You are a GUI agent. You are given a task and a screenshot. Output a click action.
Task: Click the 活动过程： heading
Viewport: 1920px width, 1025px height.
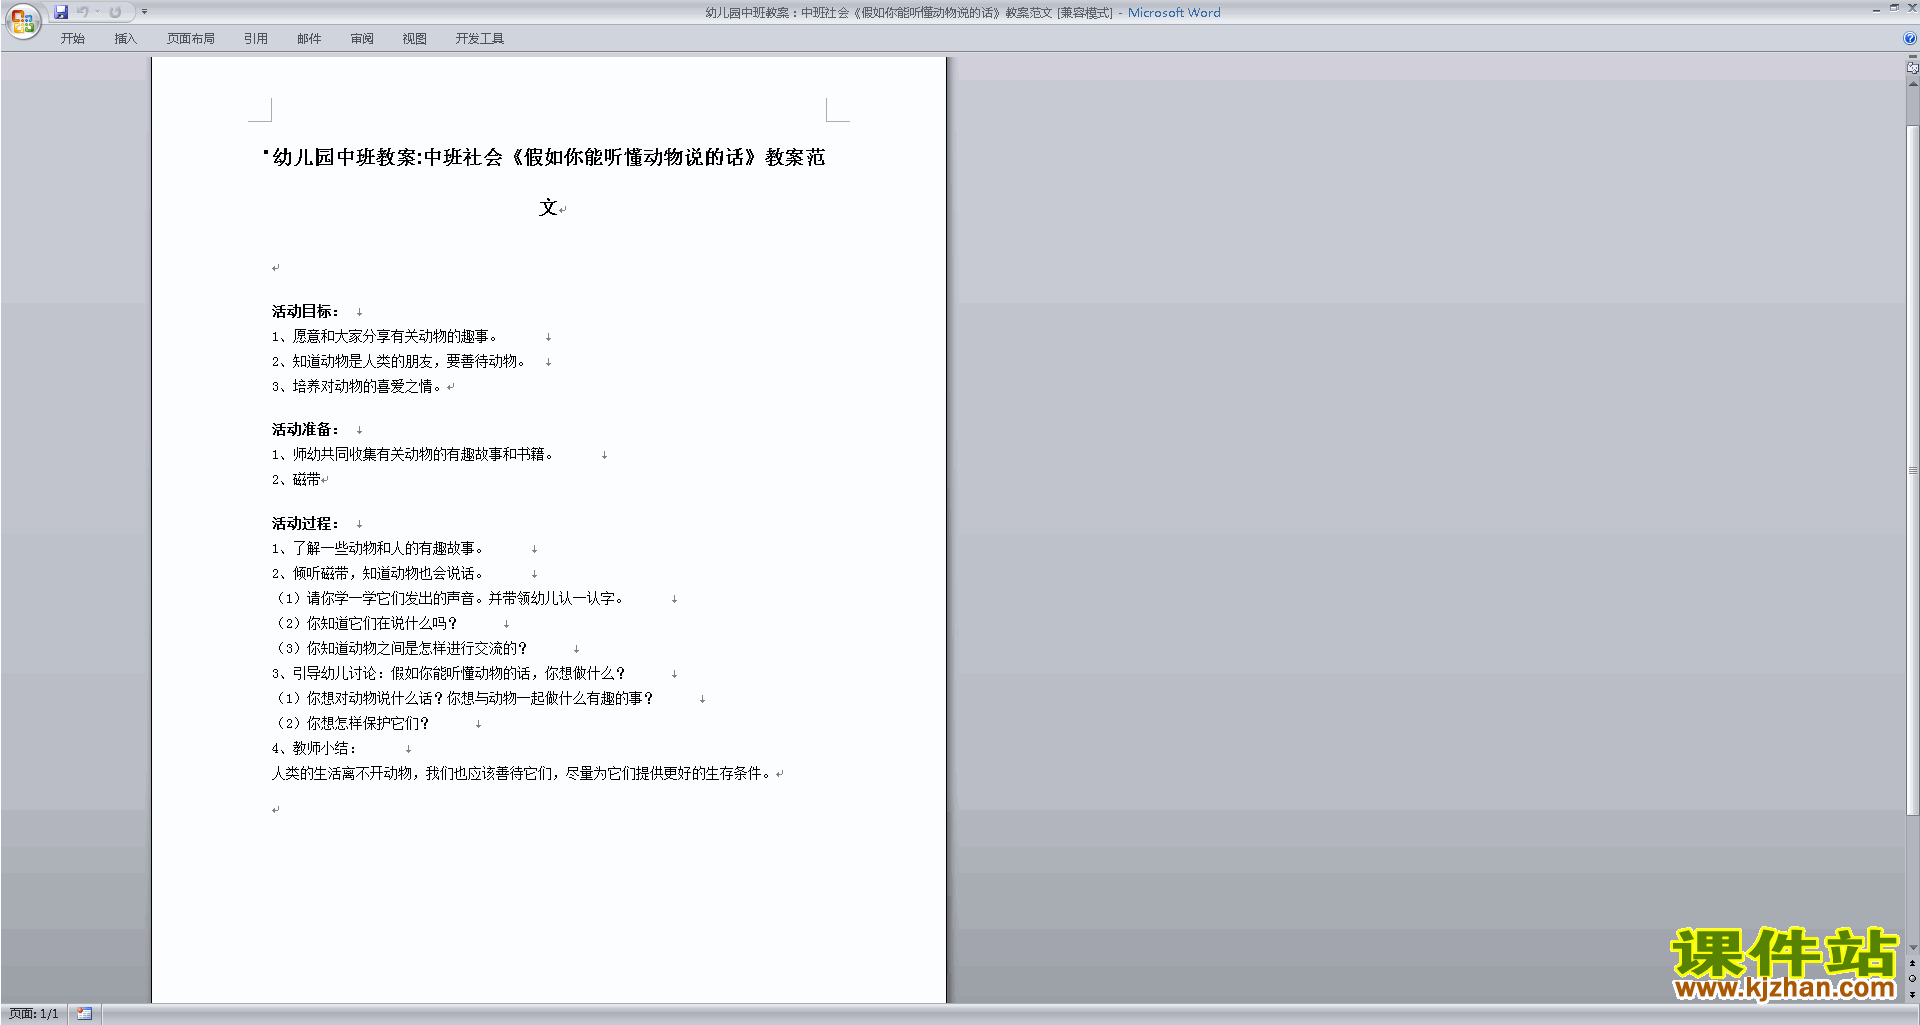pos(305,524)
